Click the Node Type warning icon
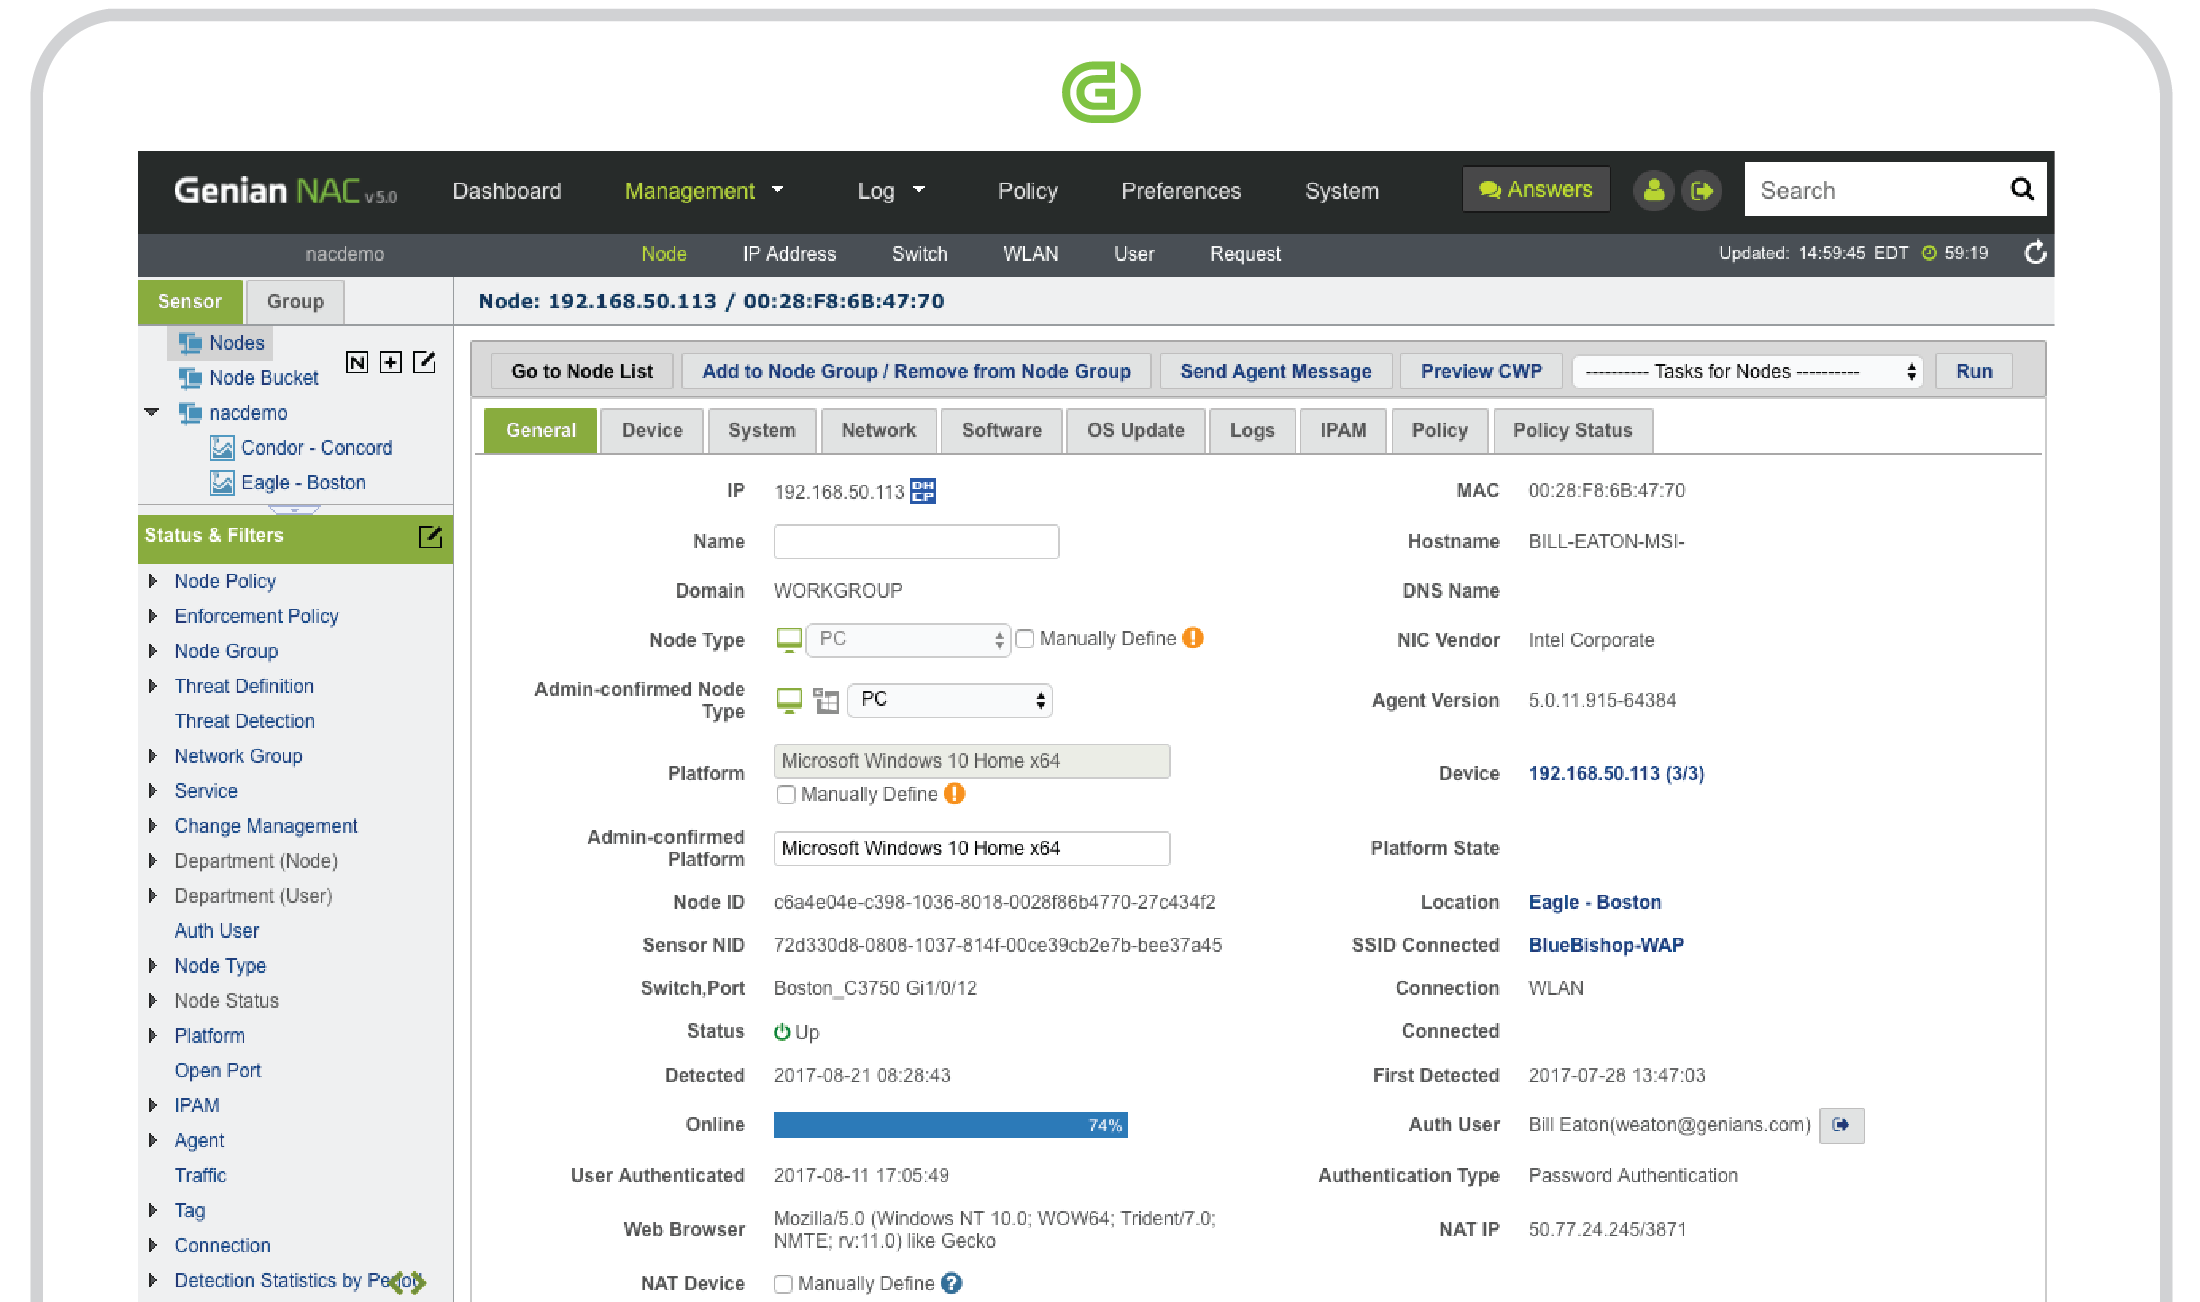The image size is (2200, 1302). (x=1193, y=638)
